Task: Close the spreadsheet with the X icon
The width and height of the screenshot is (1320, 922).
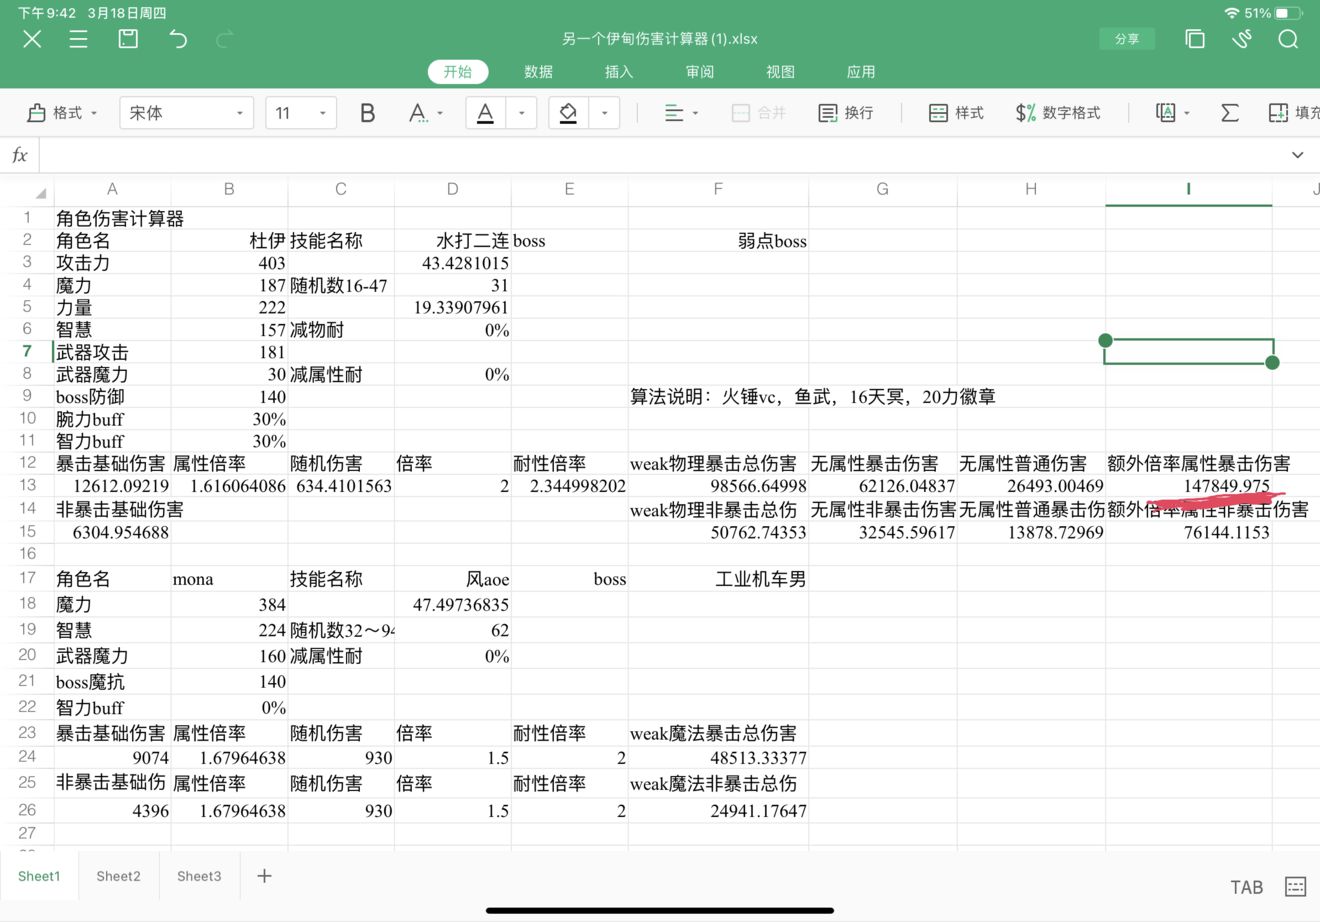Action: (x=32, y=39)
